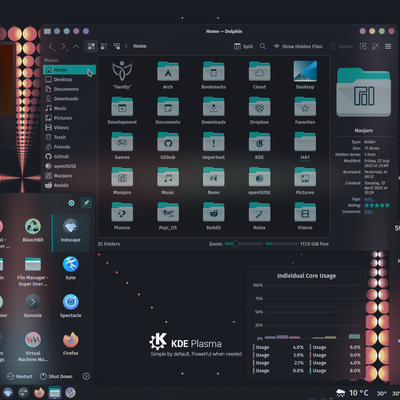Open Dolphin's hamburger menu
Image resolution: width=400 pixels, height=400 pixels.
[x=388, y=46]
